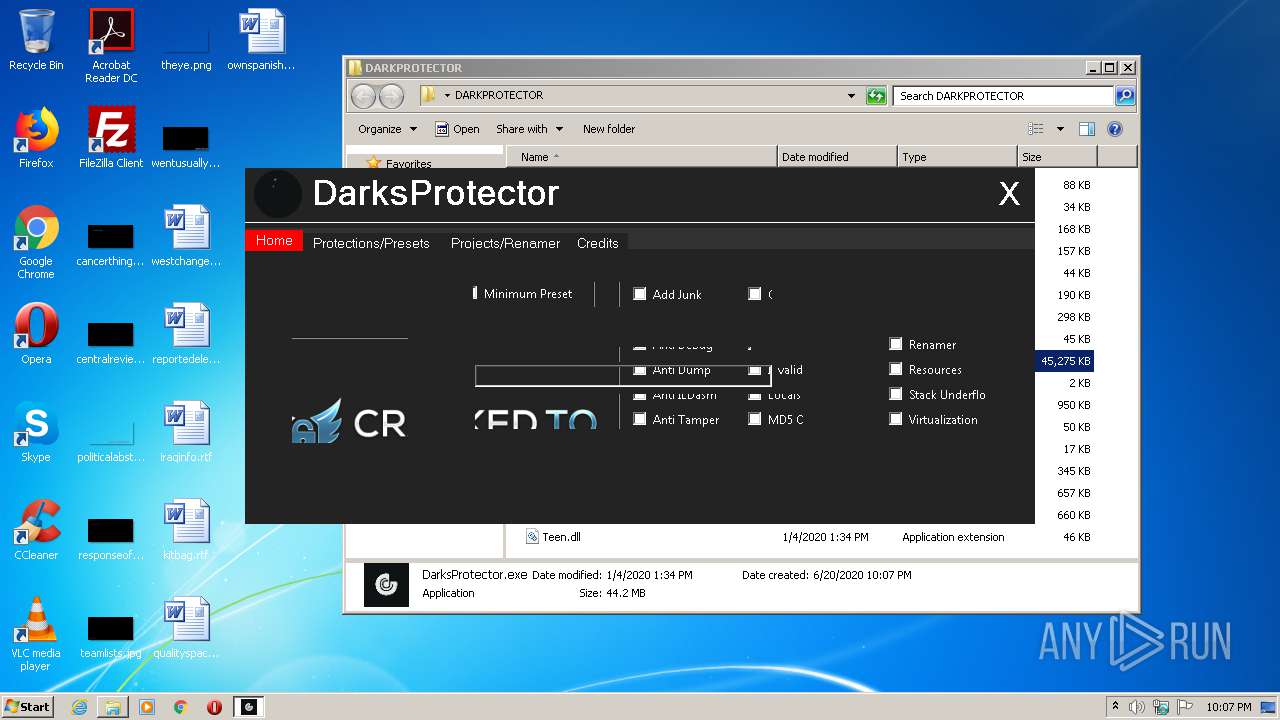The image size is (1280, 720).
Task: Show hidden tray icons arrow
Action: click(x=1115, y=707)
